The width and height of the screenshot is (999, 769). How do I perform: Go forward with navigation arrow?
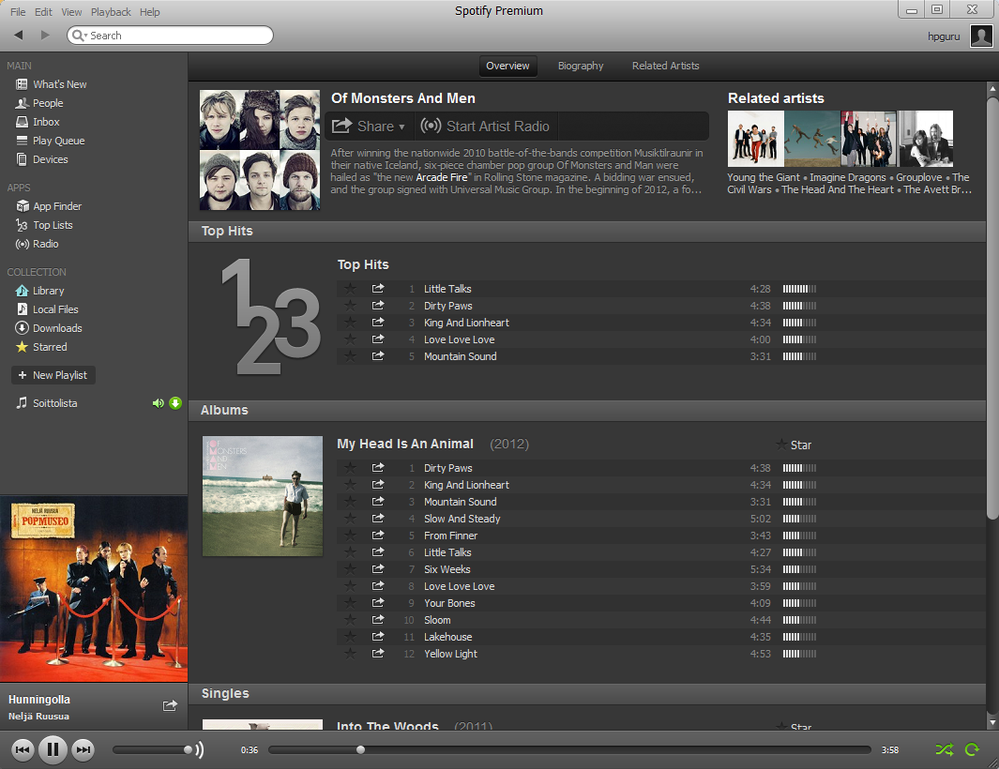[x=45, y=35]
